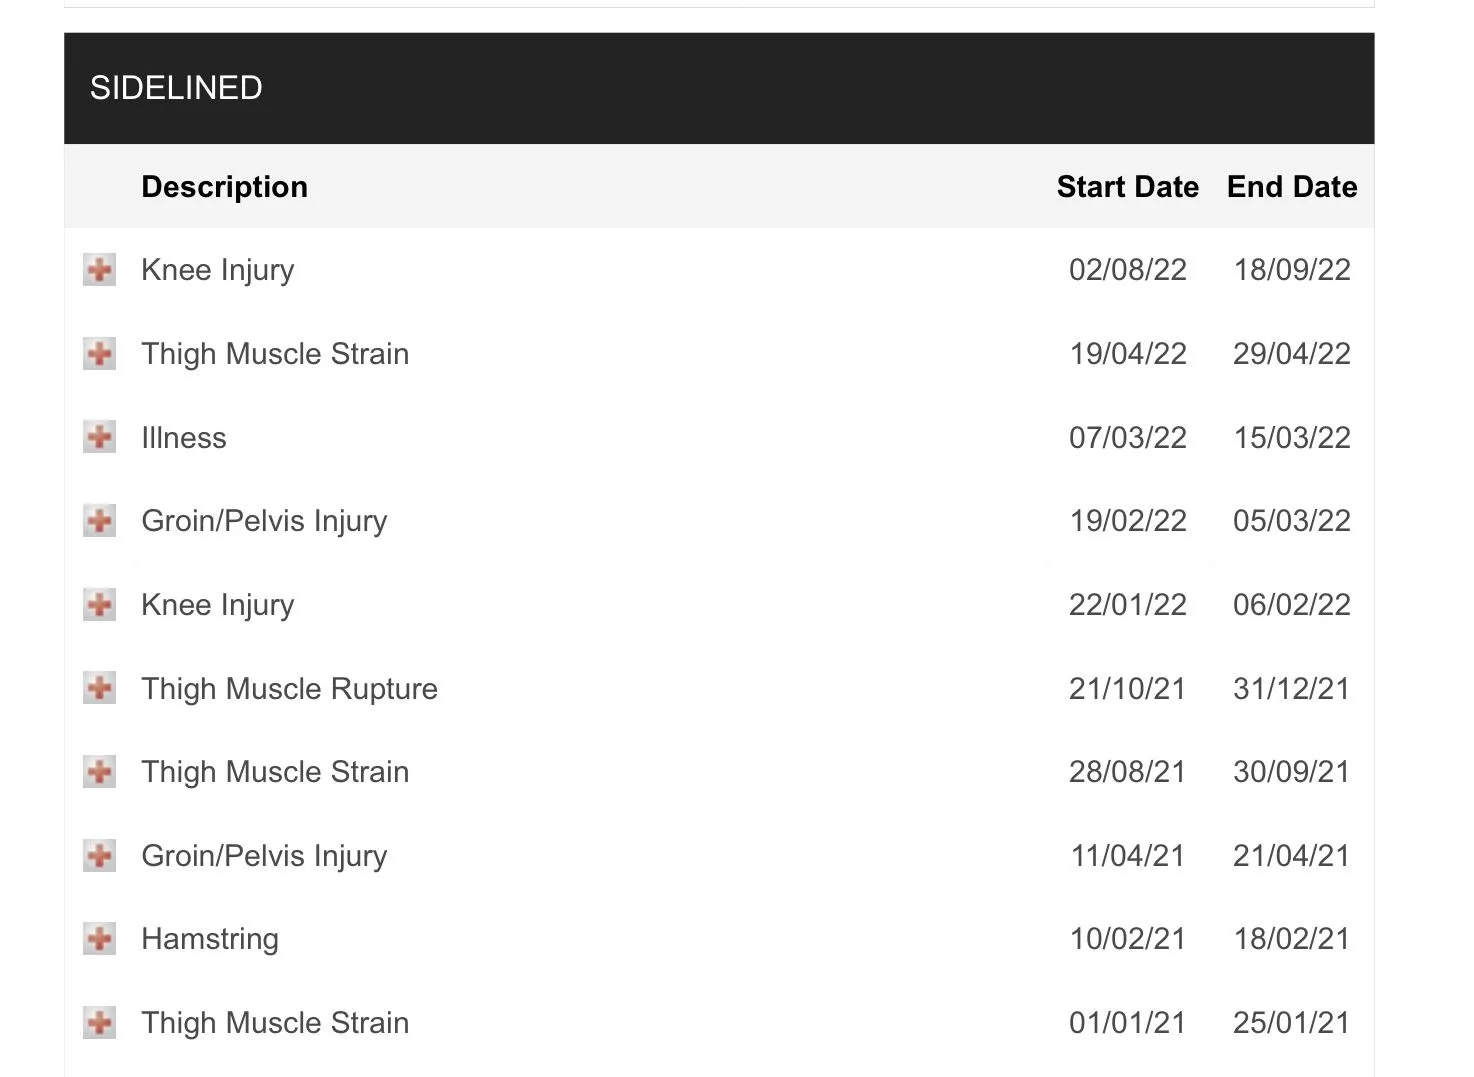Click the Description column header

click(x=224, y=187)
